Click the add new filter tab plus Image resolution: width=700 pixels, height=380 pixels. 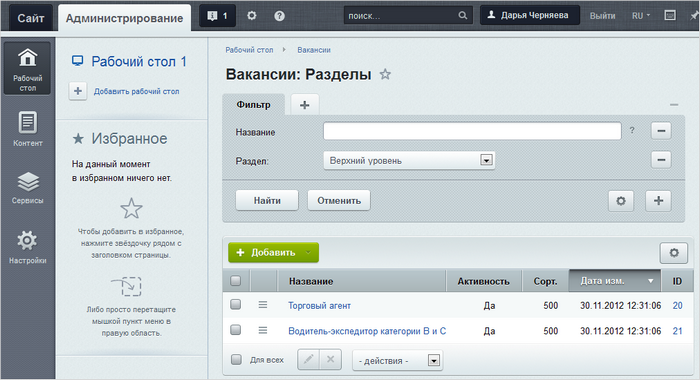click(x=304, y=105)
